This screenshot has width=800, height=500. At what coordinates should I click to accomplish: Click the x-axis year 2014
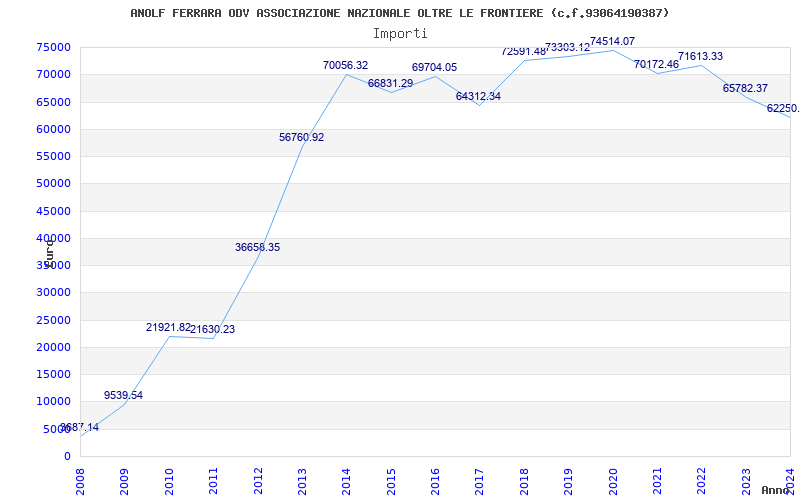346,481
